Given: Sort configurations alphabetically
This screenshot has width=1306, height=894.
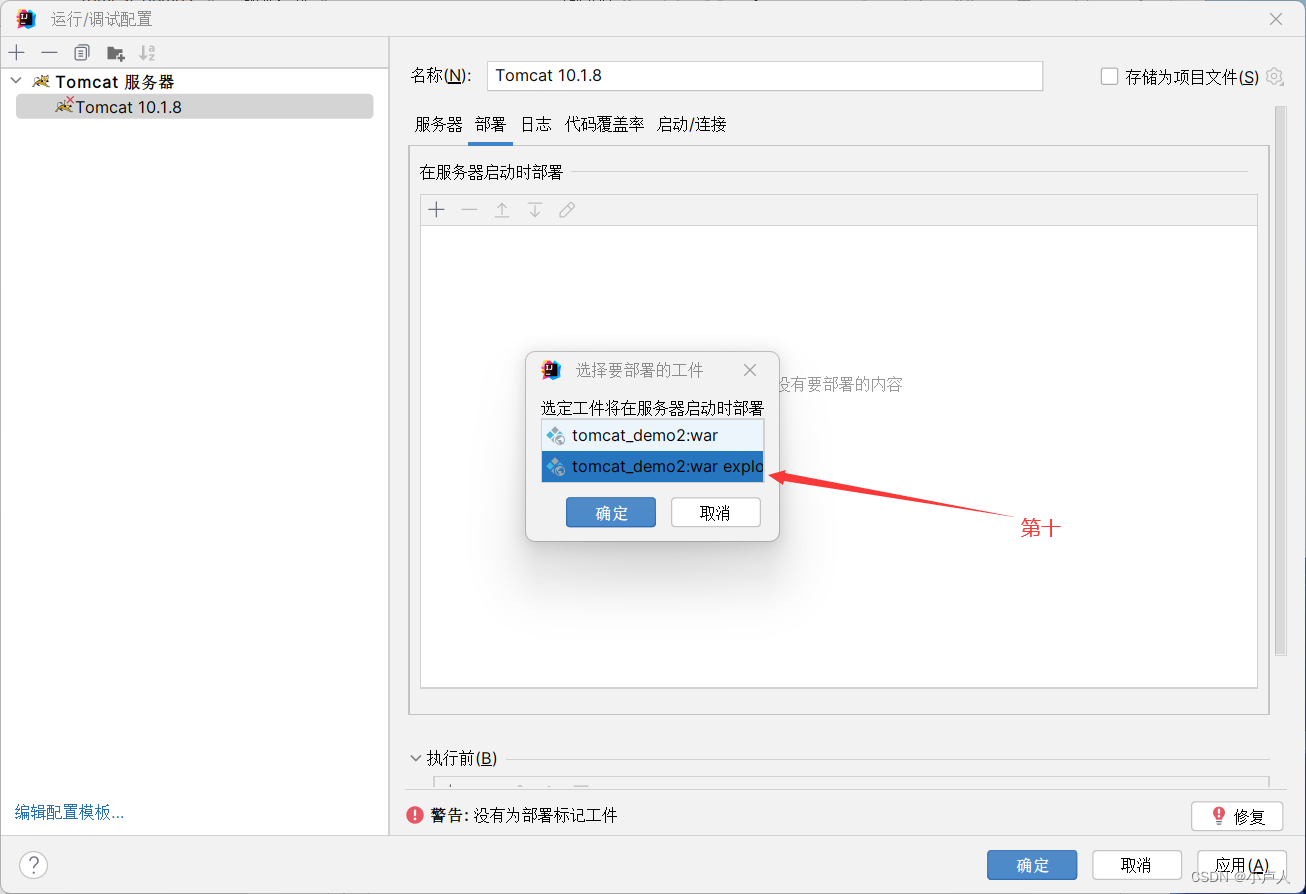Looking at the screenshot, I should click(146, 52).
